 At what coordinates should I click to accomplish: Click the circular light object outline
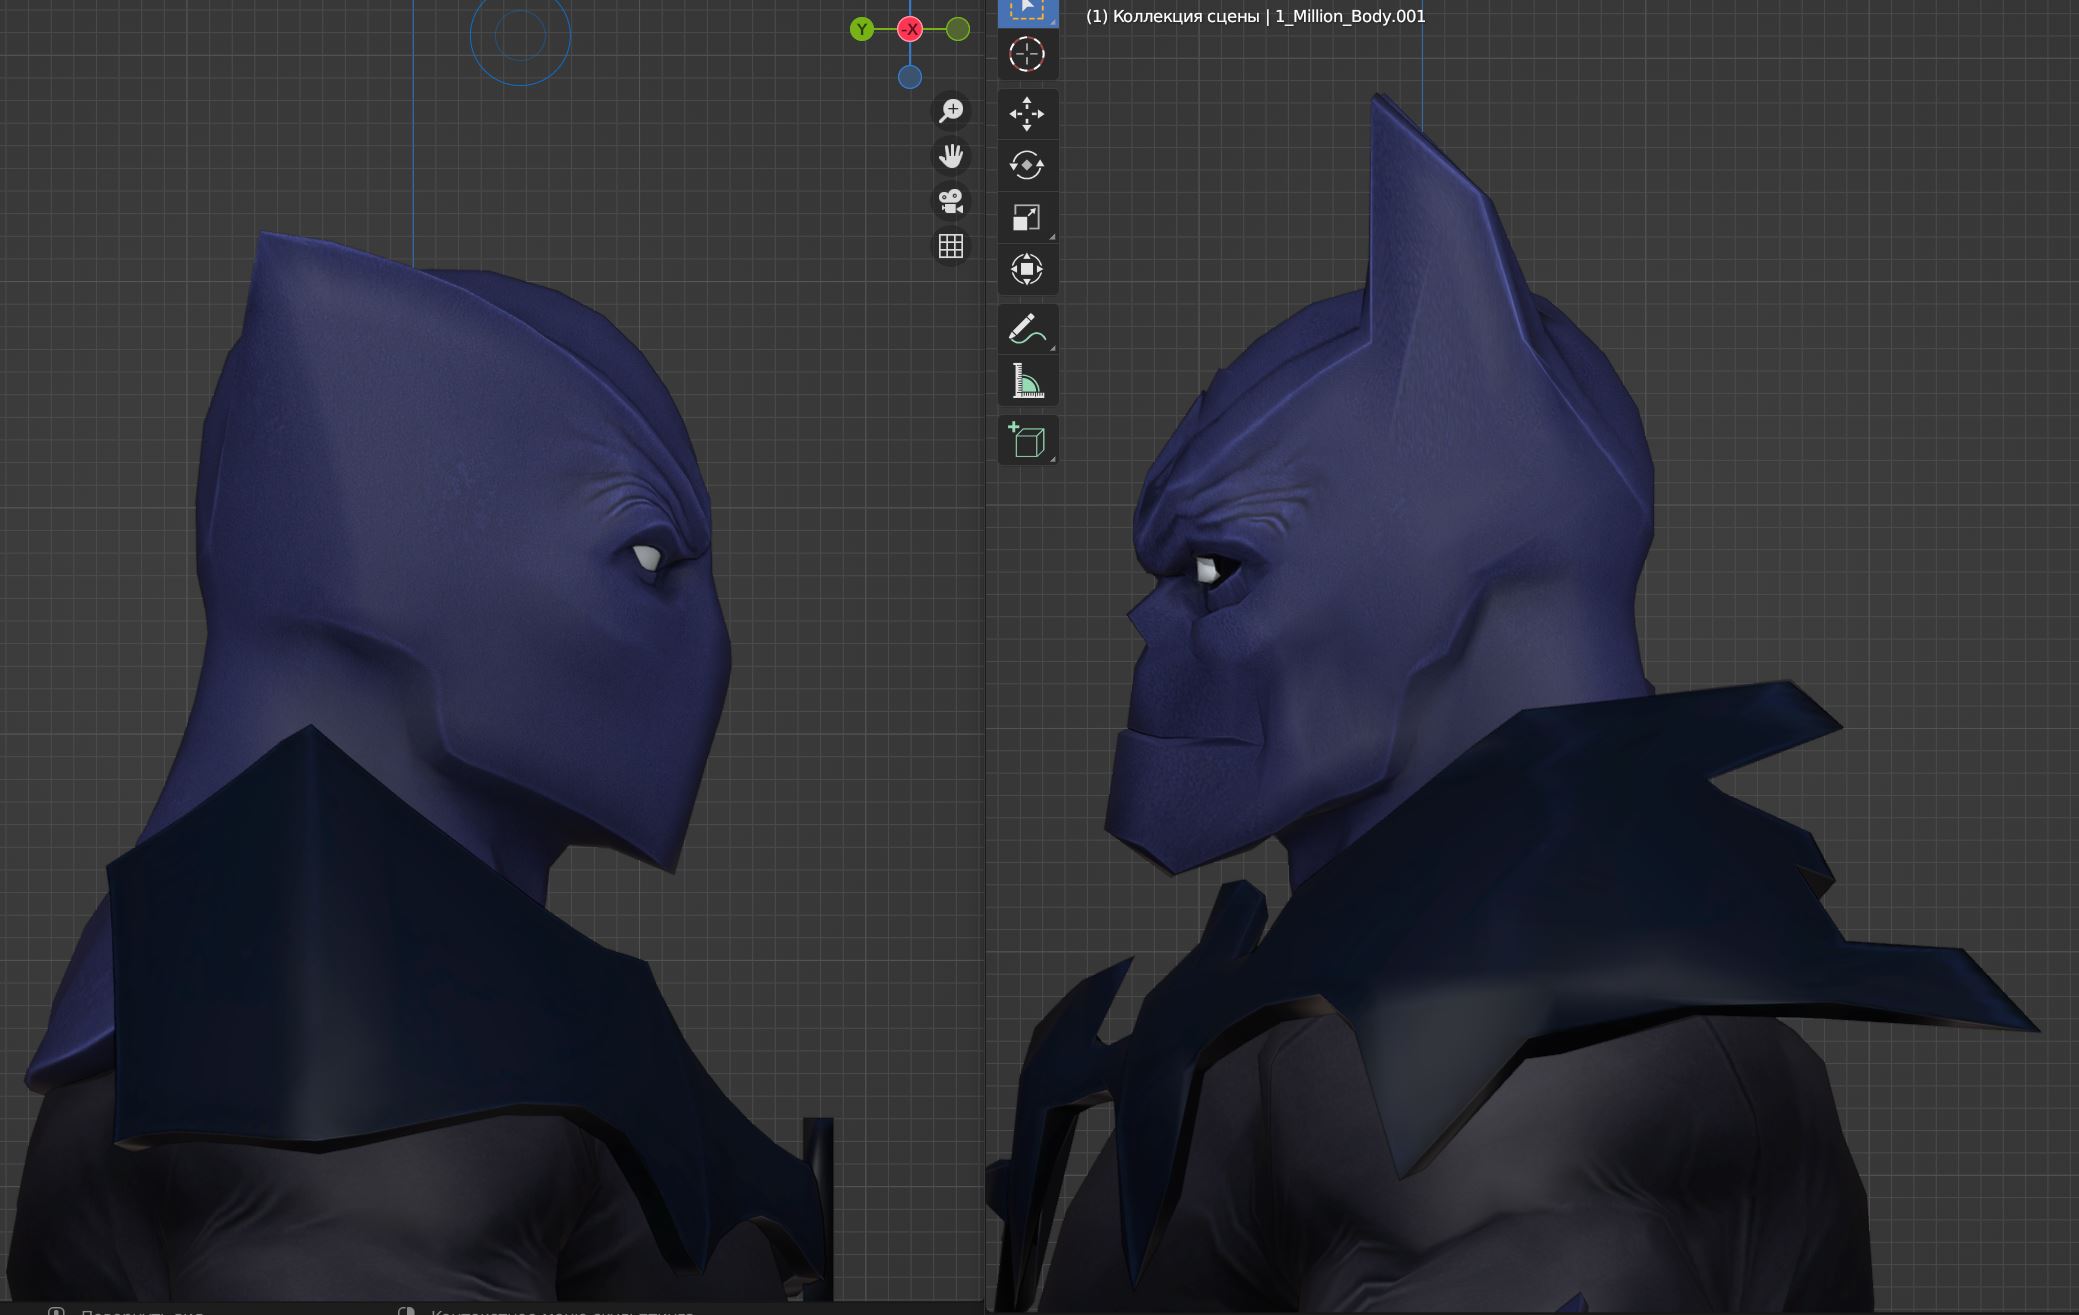coord(520,36)
